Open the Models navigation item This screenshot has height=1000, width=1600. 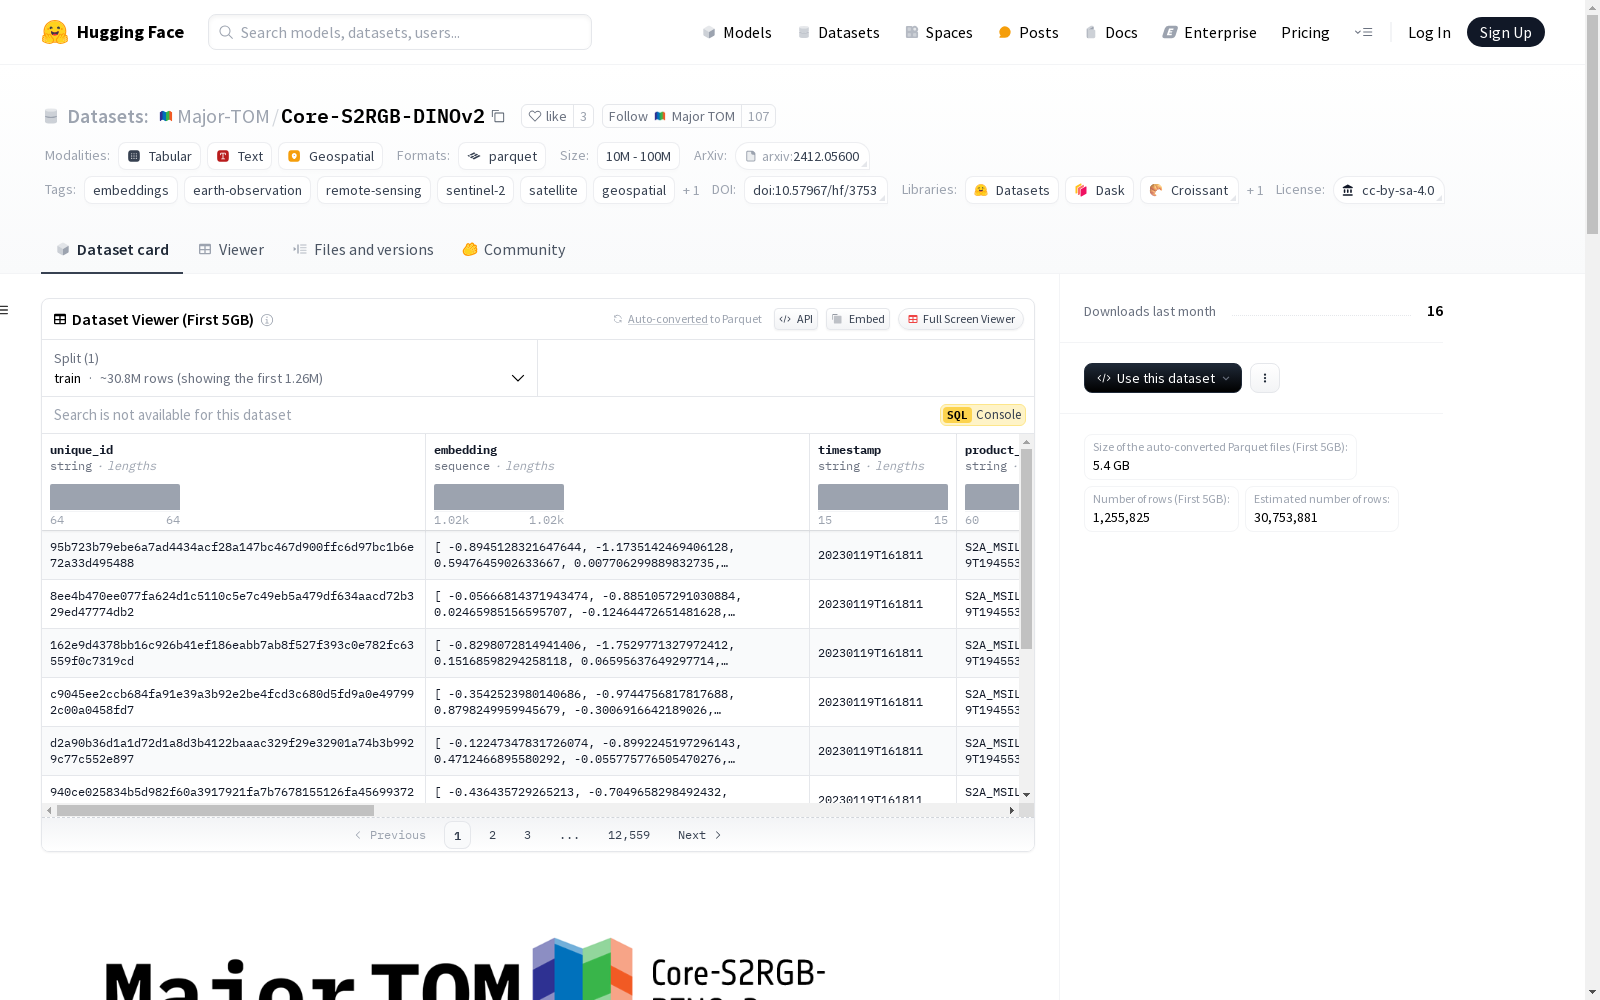click(x=737, y=32)
